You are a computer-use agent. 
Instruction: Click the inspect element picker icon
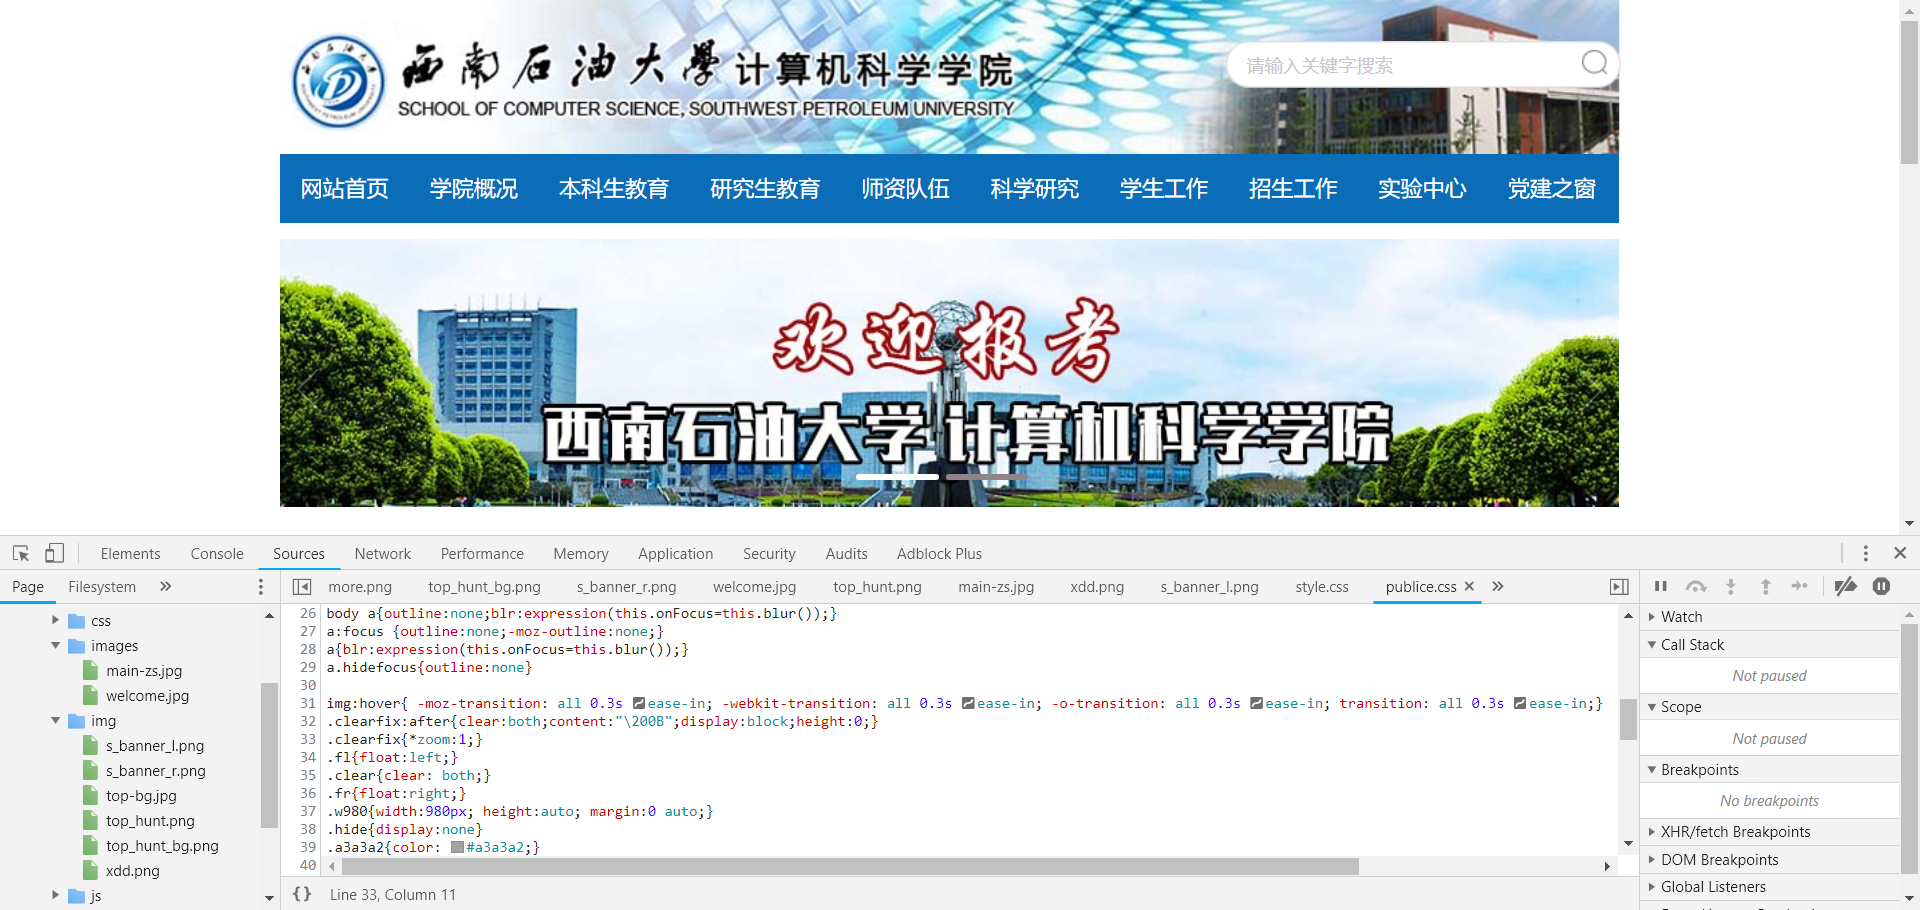click(x=21, y=553)
